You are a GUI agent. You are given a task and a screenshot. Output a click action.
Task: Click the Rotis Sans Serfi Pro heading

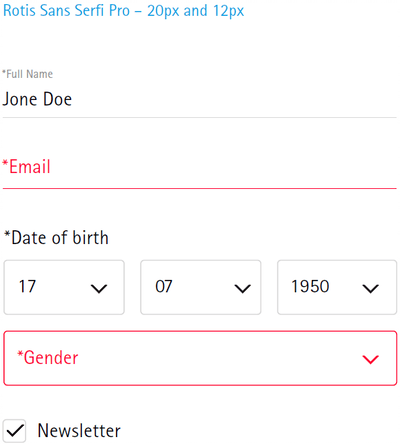(123, 11)
